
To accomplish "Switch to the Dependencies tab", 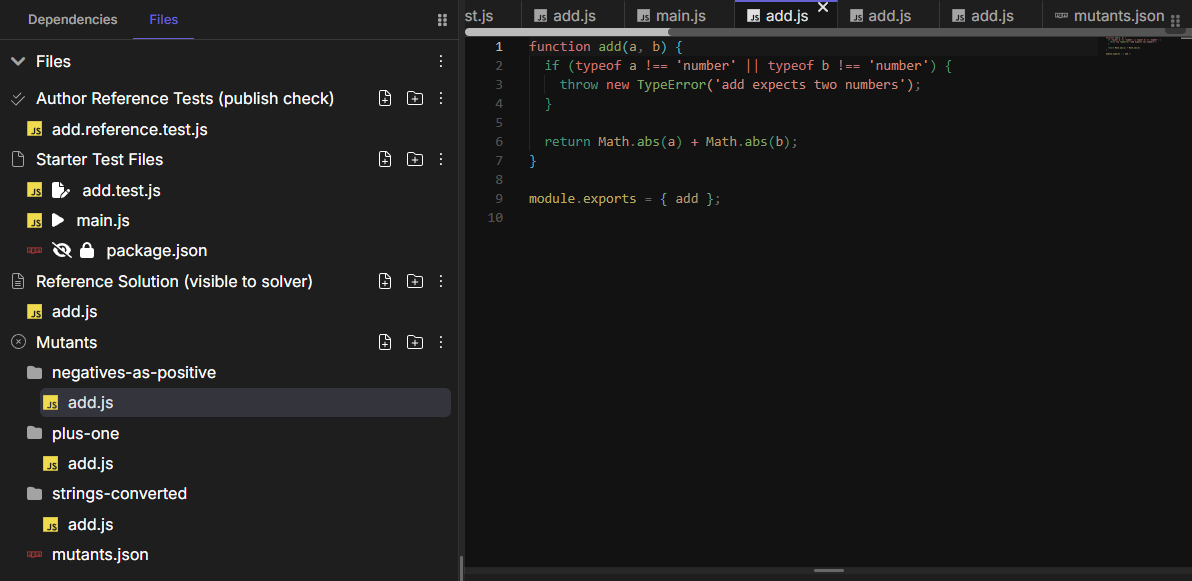I will [73, 20].
